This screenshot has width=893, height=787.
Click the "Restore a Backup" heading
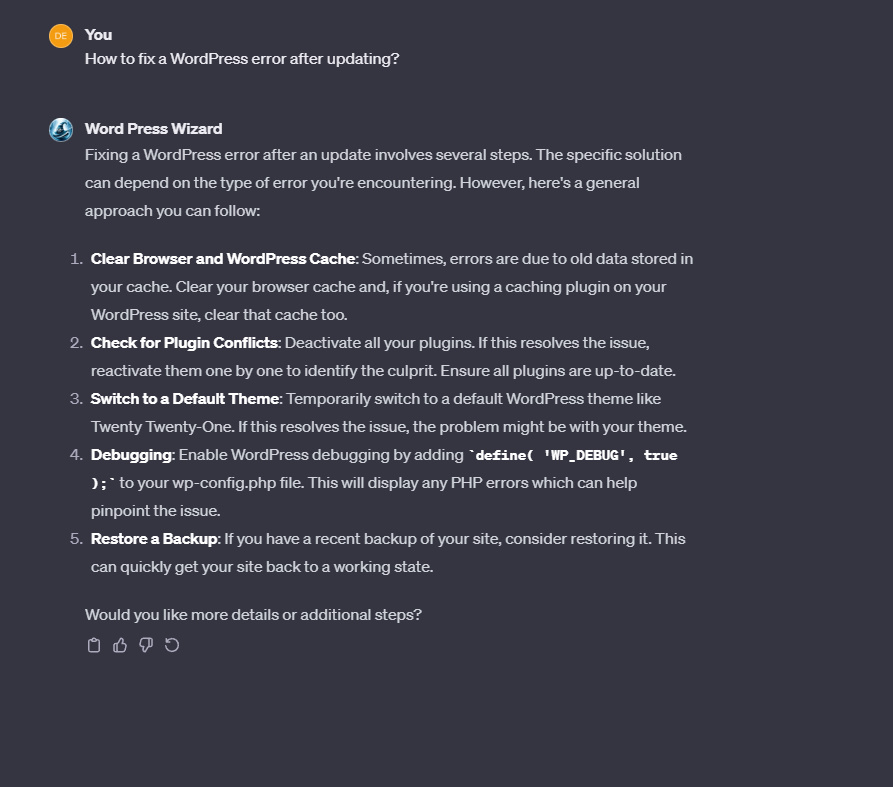pyautogui.click(x=154, y=539)
